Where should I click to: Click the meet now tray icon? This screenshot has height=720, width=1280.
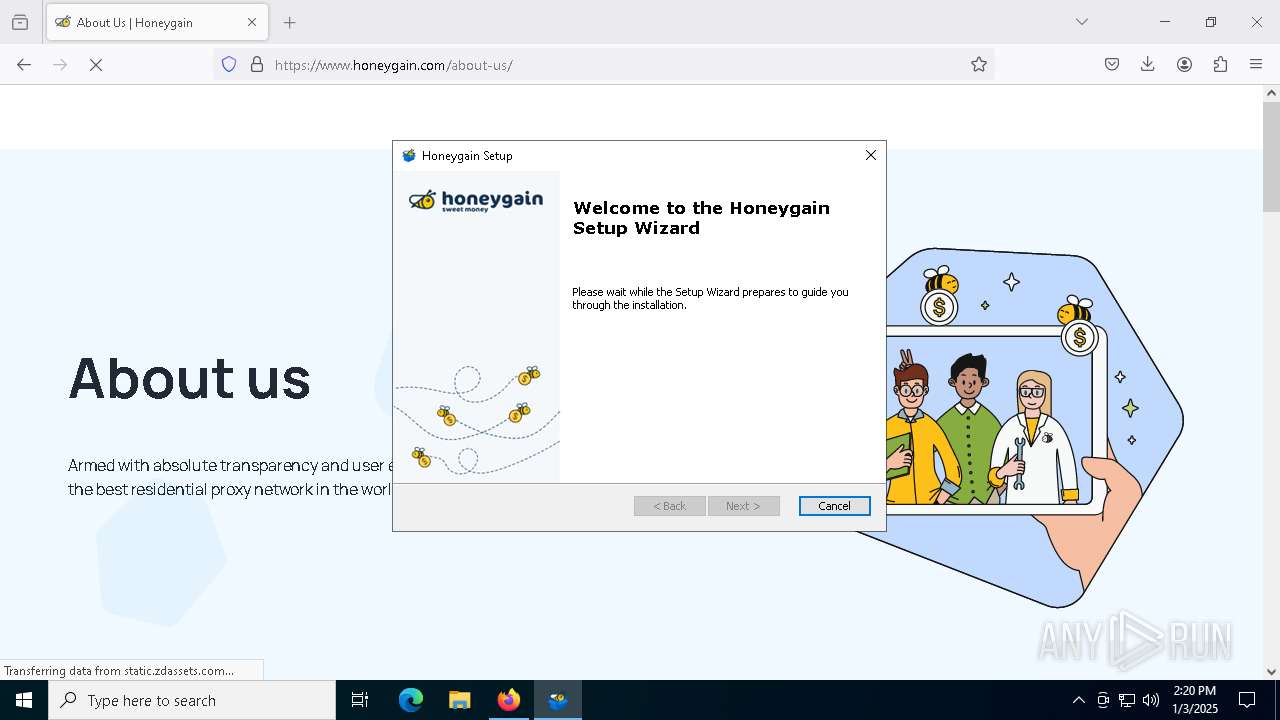point(1103,700)
